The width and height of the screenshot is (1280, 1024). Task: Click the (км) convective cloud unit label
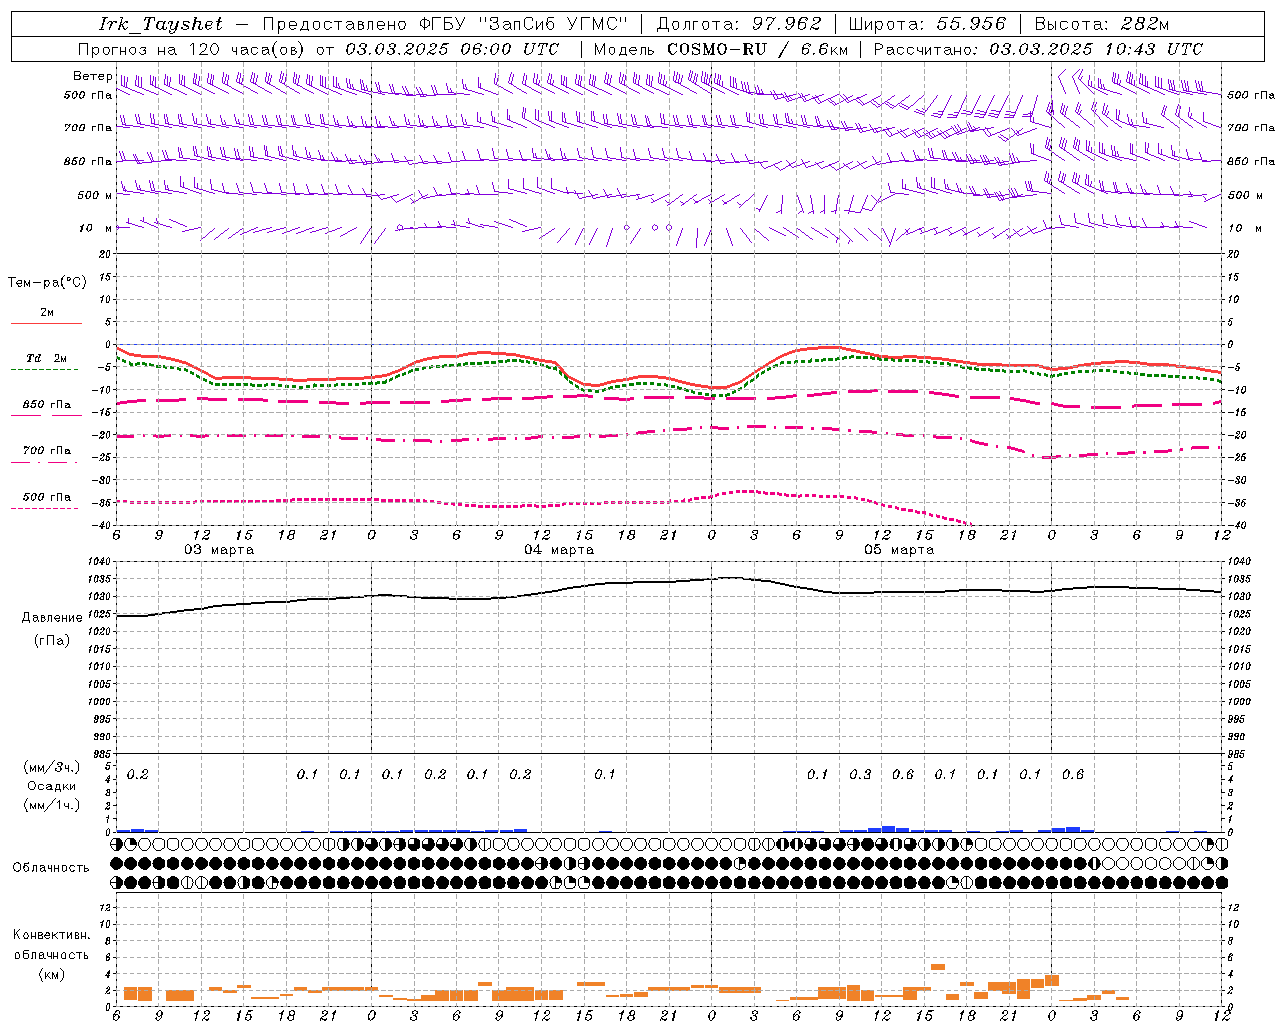point(51,974)
